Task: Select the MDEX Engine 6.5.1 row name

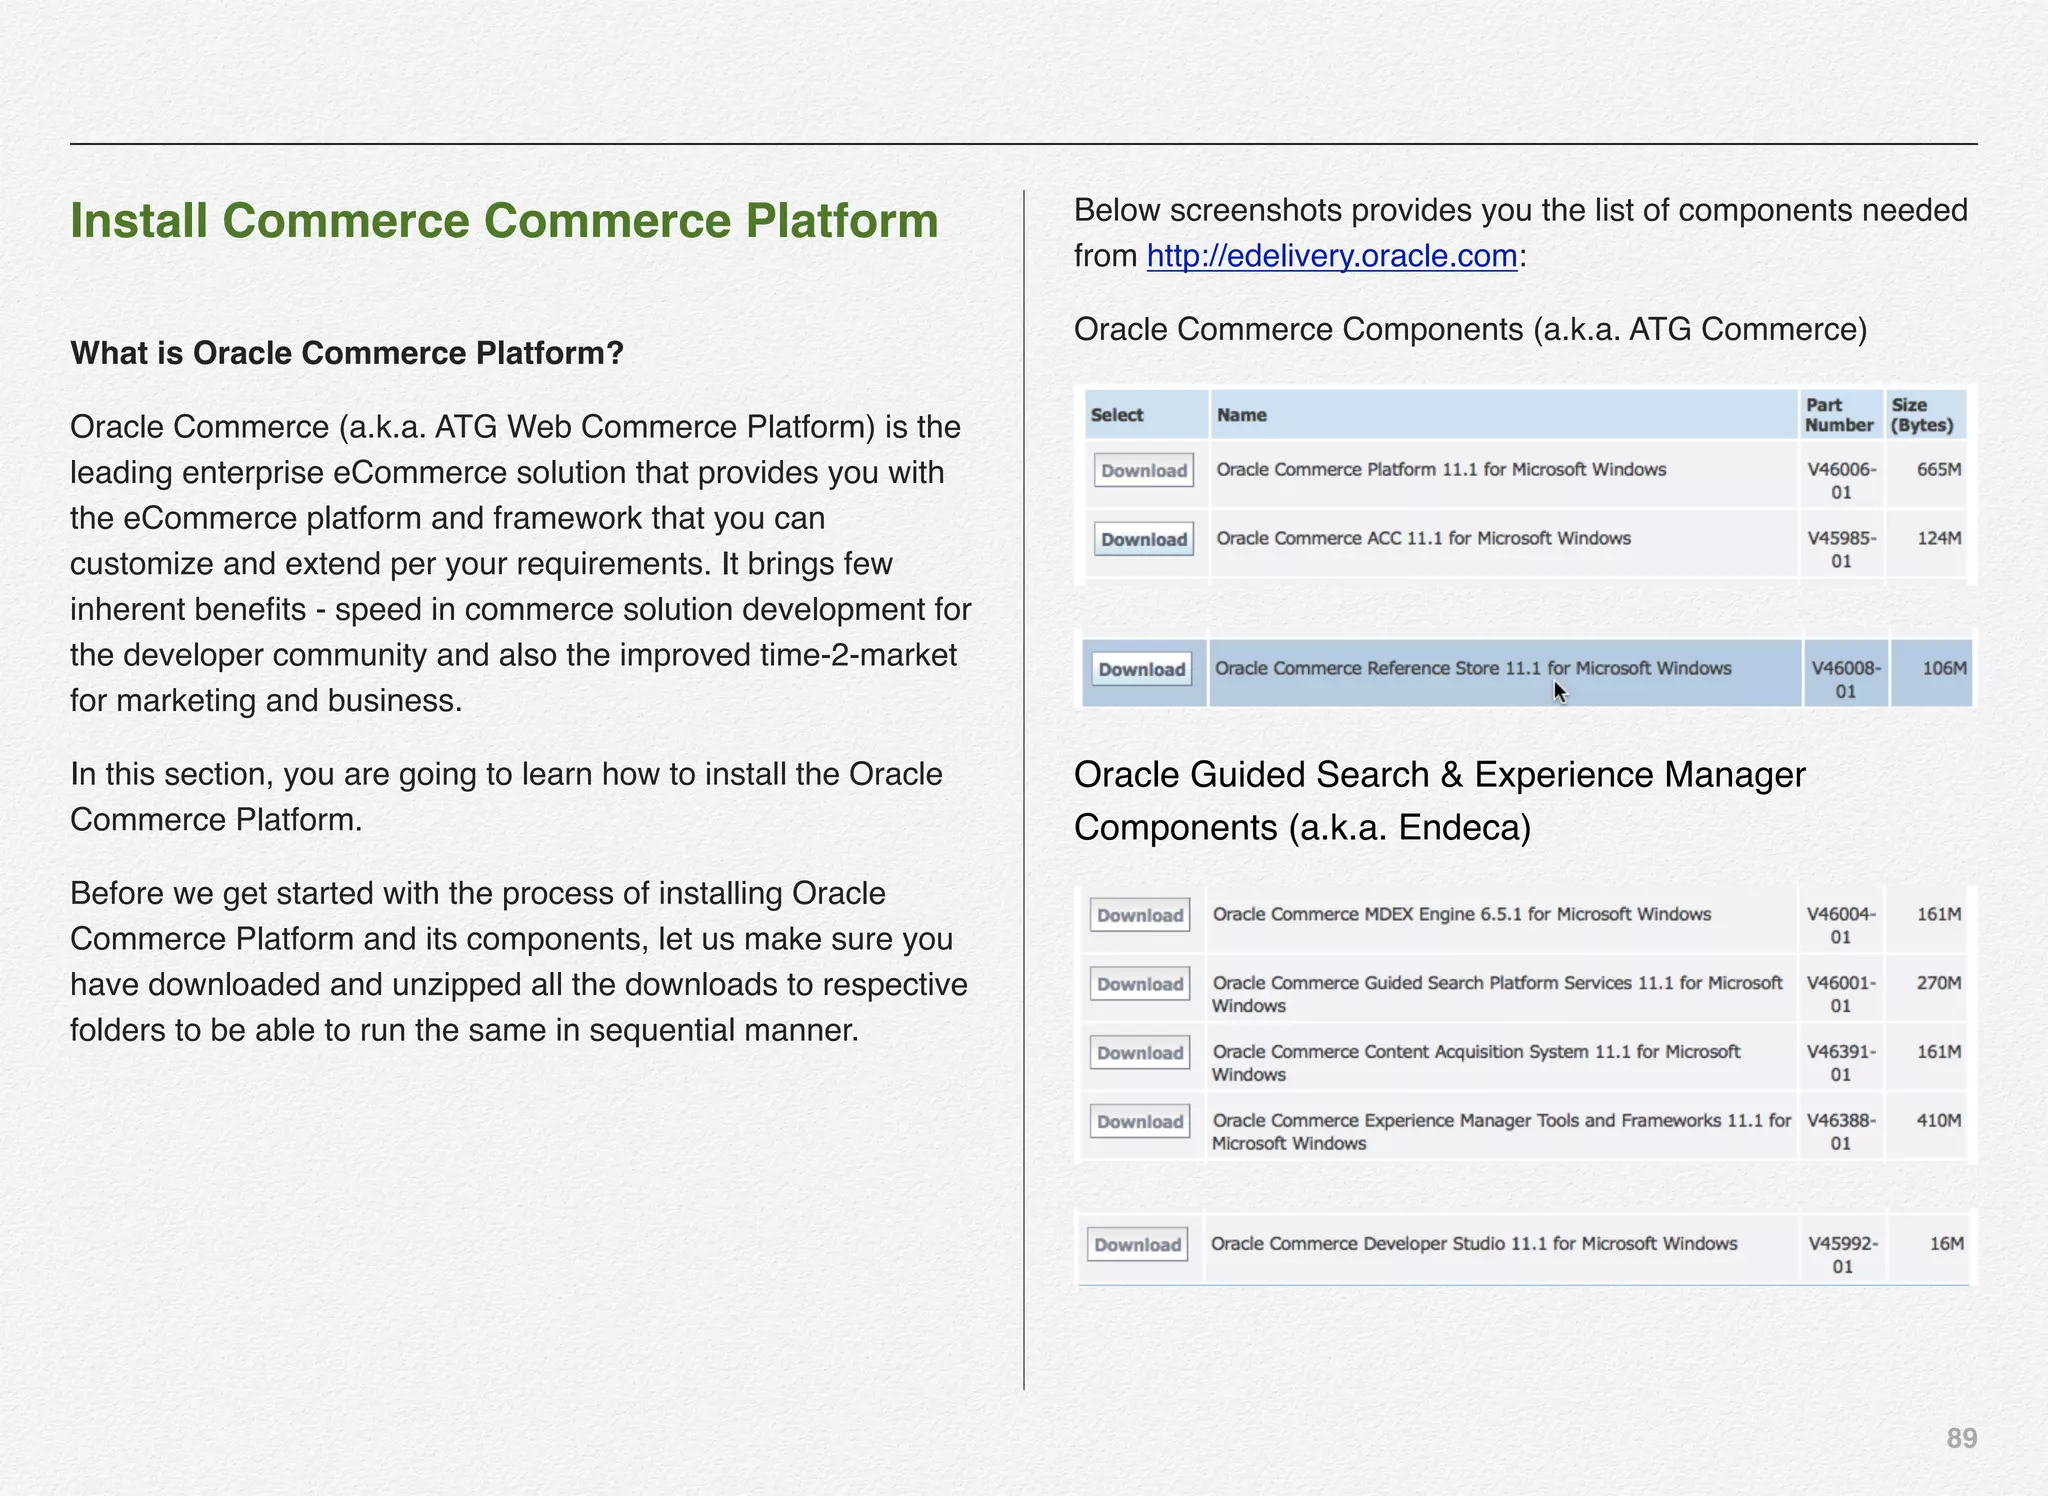Action: click(x=1461, y=914)
